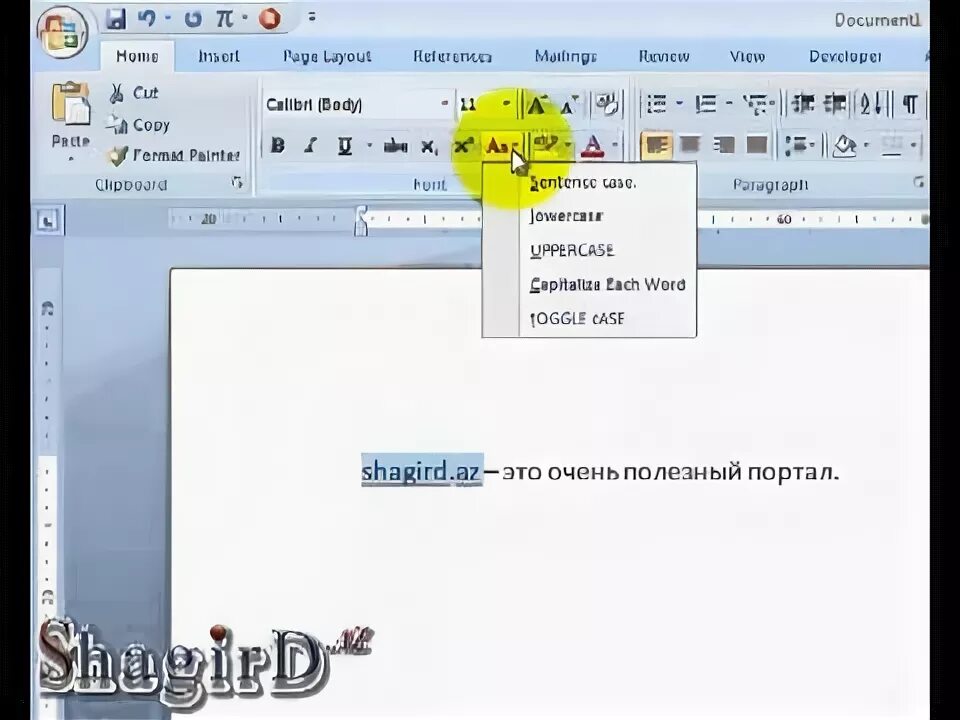Choose Capitalize Each Word option
This screenshot has width=960, height=720.
(x=607, y=285)
